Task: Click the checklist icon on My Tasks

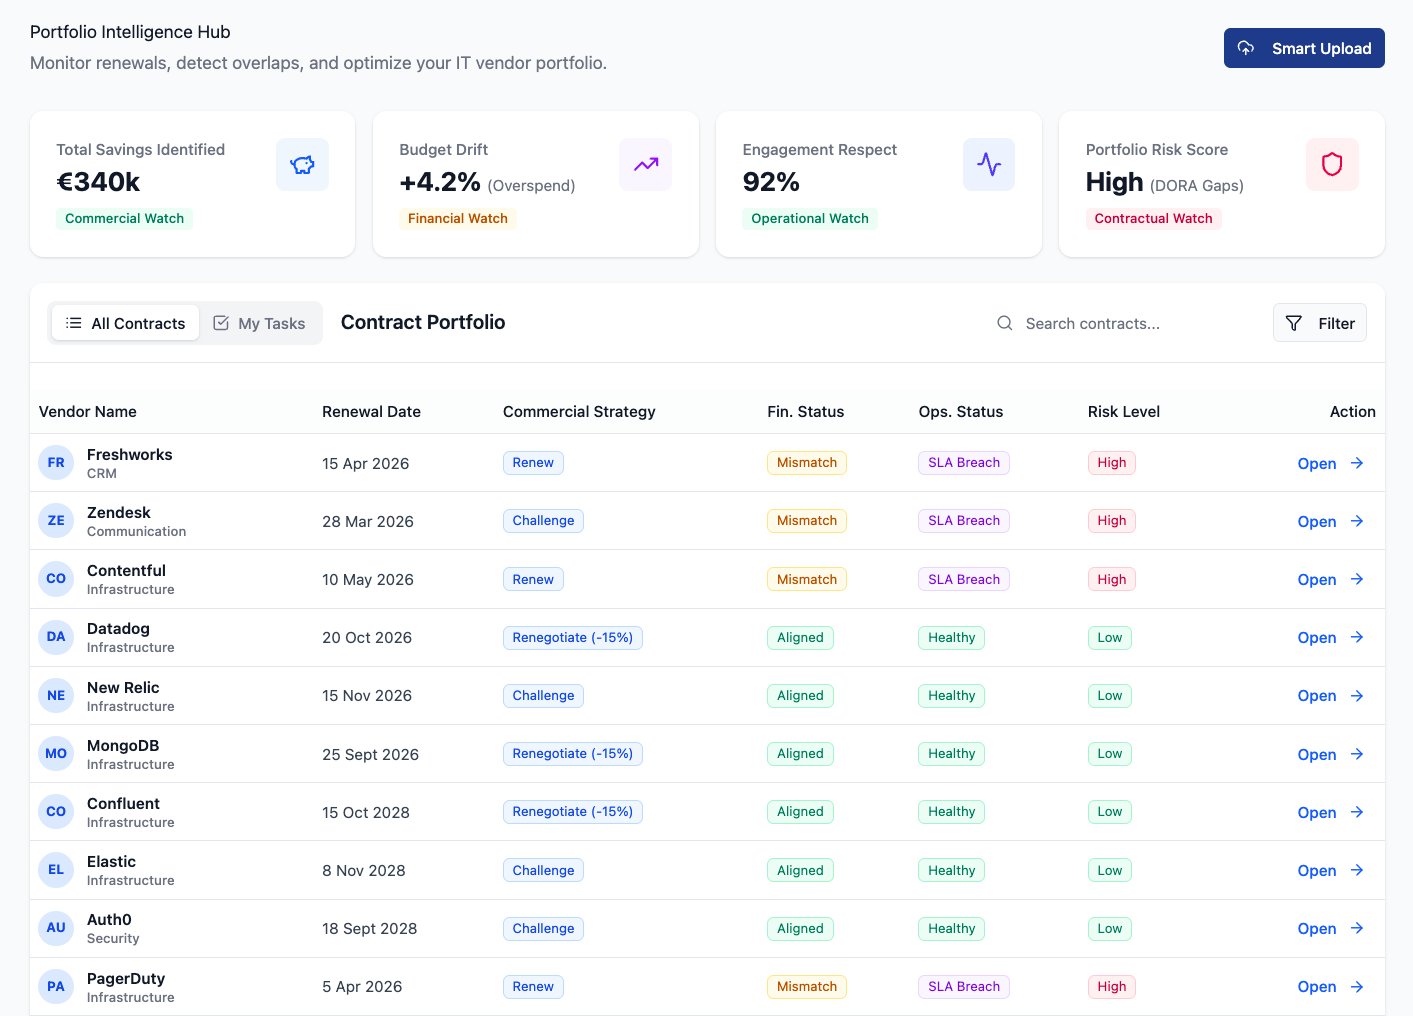Action: (220, 323)
